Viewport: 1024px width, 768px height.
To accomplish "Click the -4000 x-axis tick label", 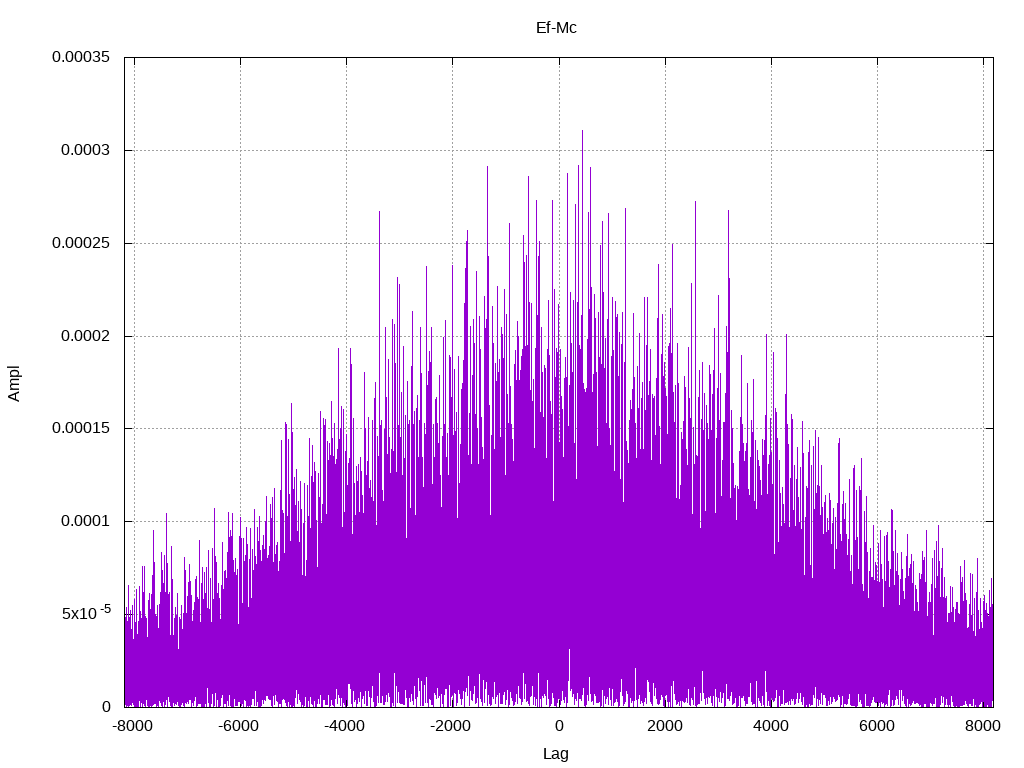I will pos(345,726).
